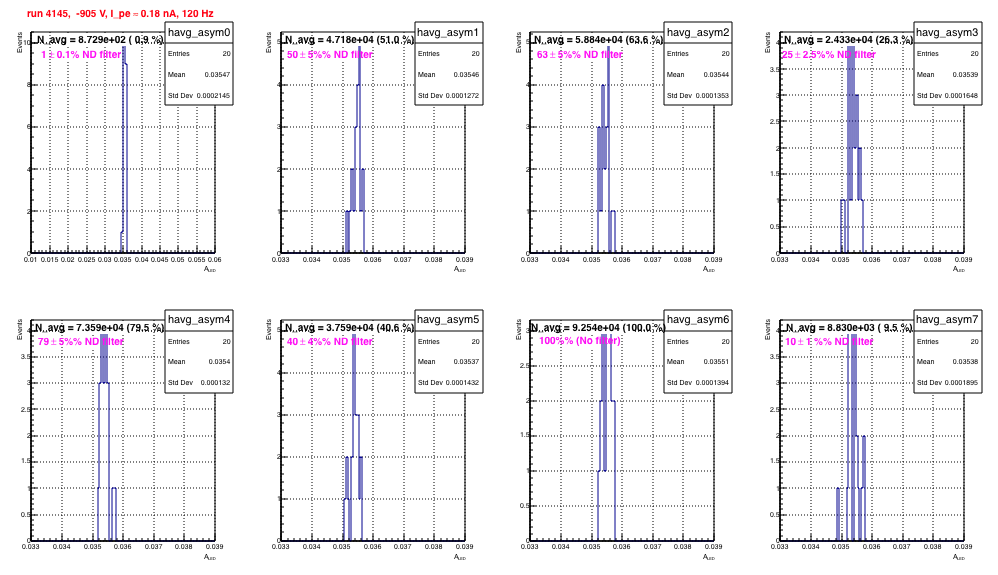Click the N_avg = 8.729e+02 label
This screenshot has height=575, width=998.
(100, 40)
